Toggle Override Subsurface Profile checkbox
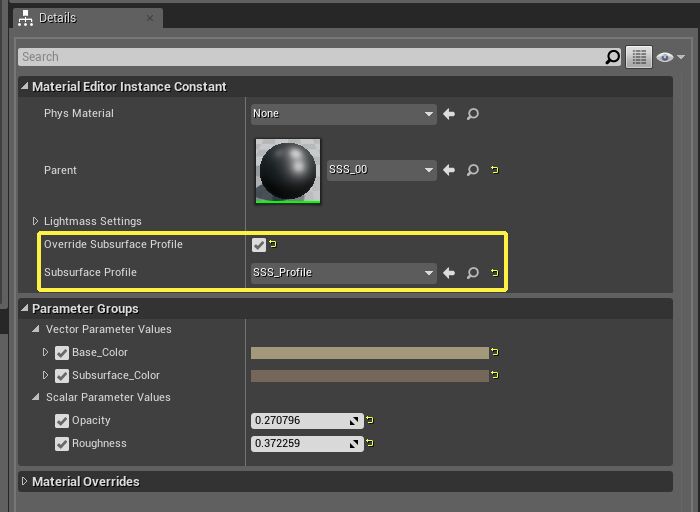700x512 pixels. 259,244
